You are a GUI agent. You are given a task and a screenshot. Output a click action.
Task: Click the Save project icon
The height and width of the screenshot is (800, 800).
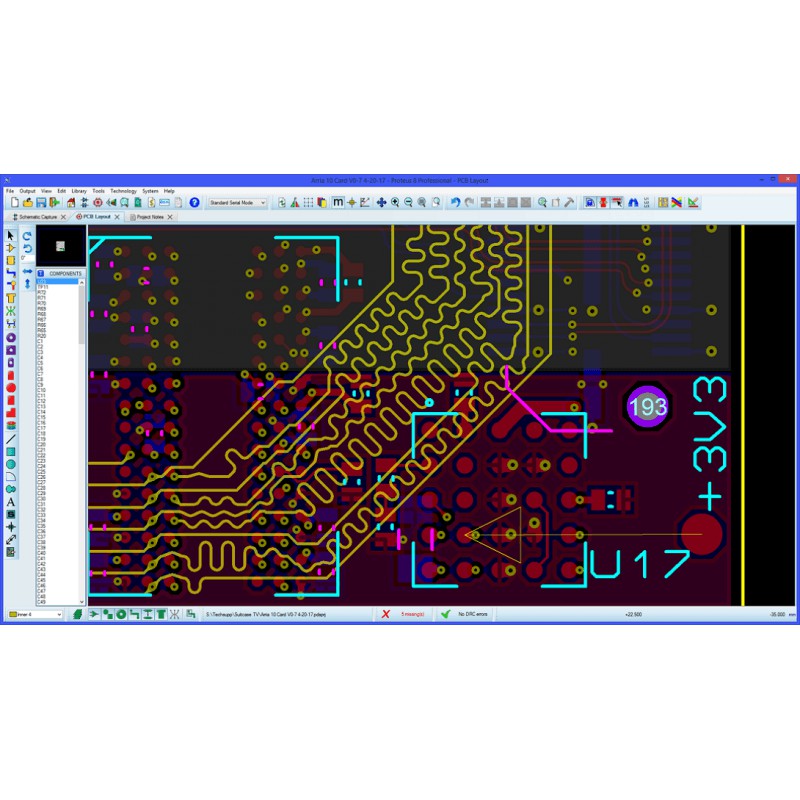41,202
